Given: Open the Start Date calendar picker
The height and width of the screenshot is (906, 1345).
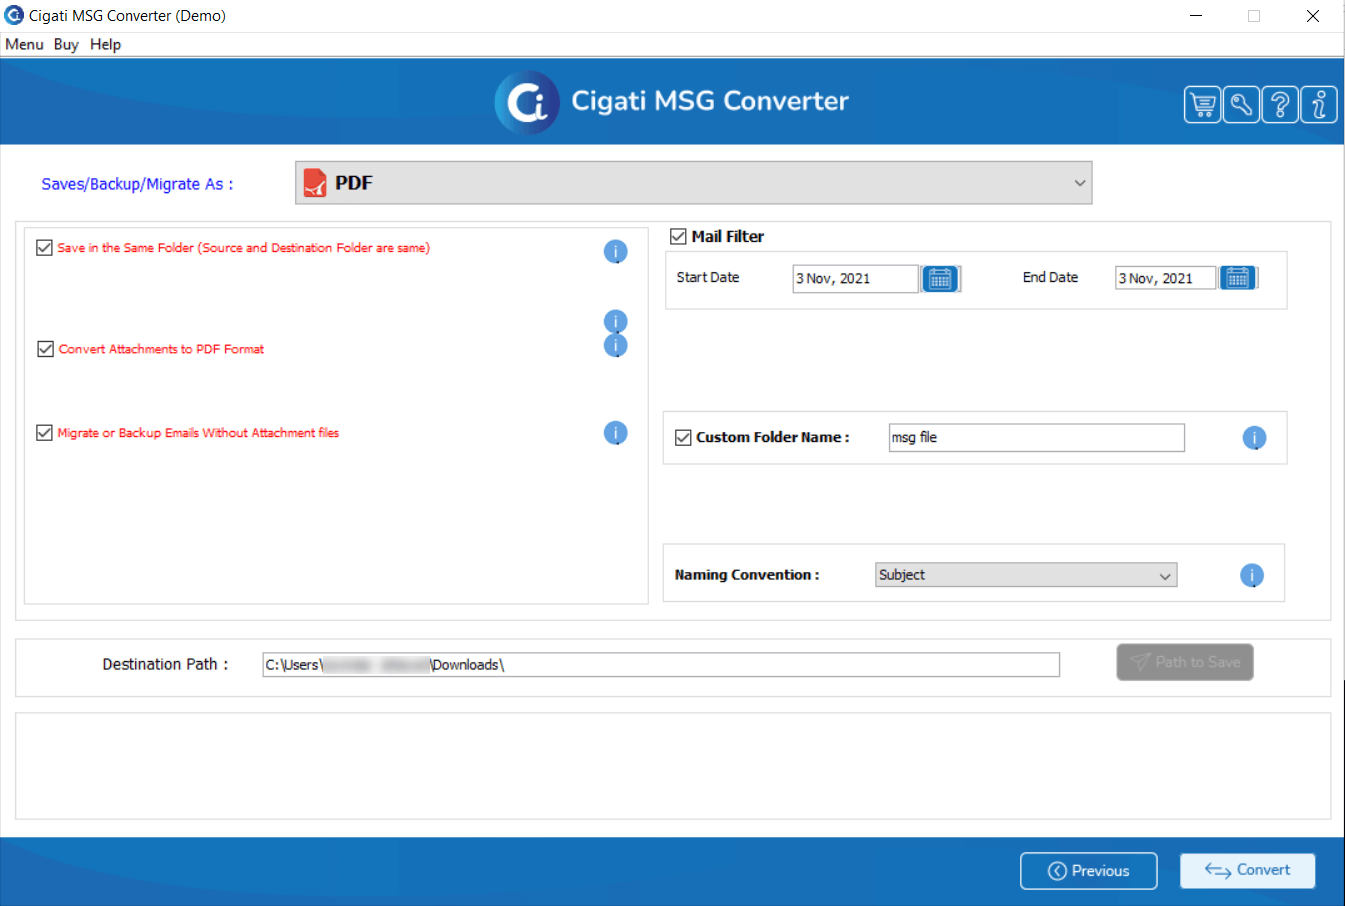Looking at the screenshot, I should (x=940, y=279).
